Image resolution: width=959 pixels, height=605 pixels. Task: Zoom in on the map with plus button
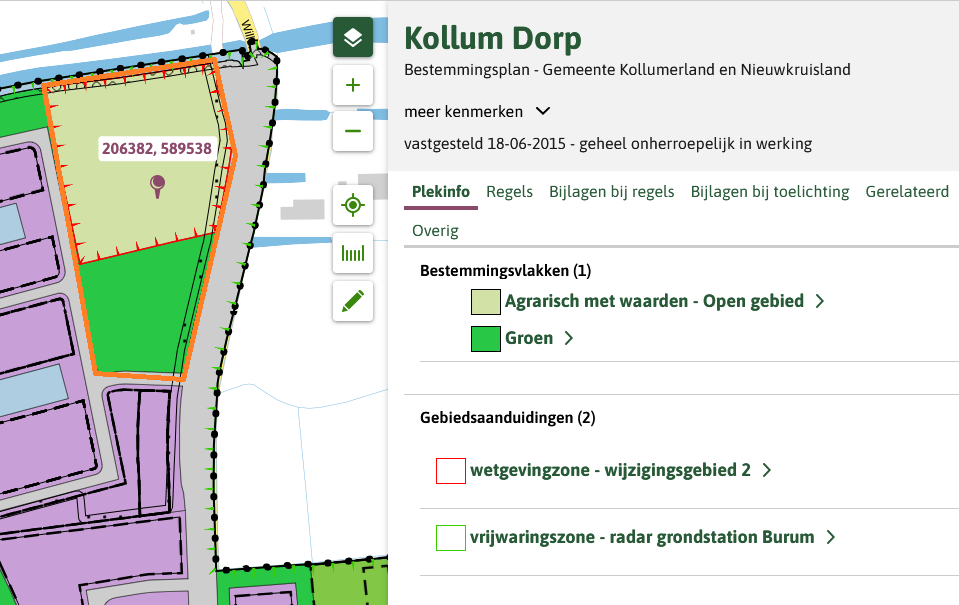point(353,85)
